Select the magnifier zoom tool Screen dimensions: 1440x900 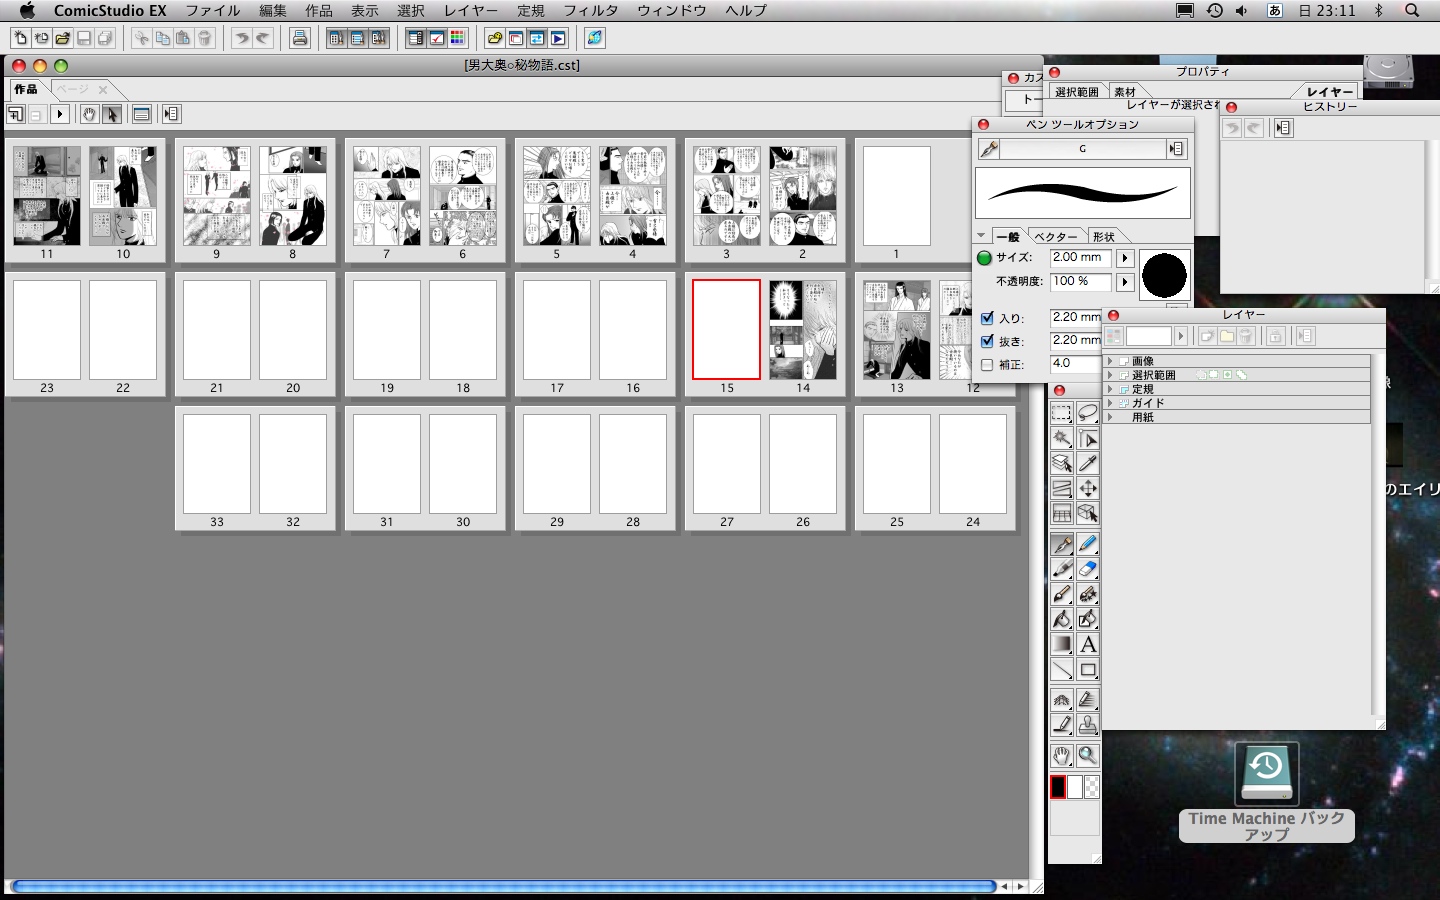(x=1088, y=756)
